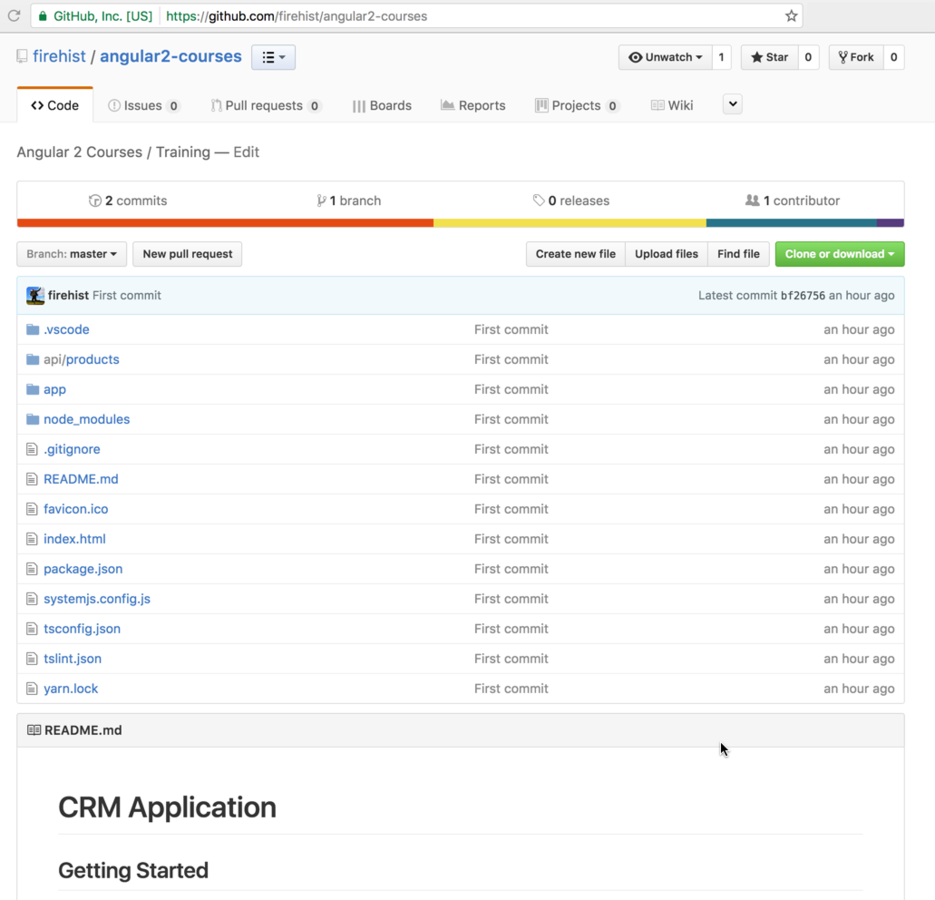Open the Boards tab
935x900 pixels.
(x=382, y=106)
